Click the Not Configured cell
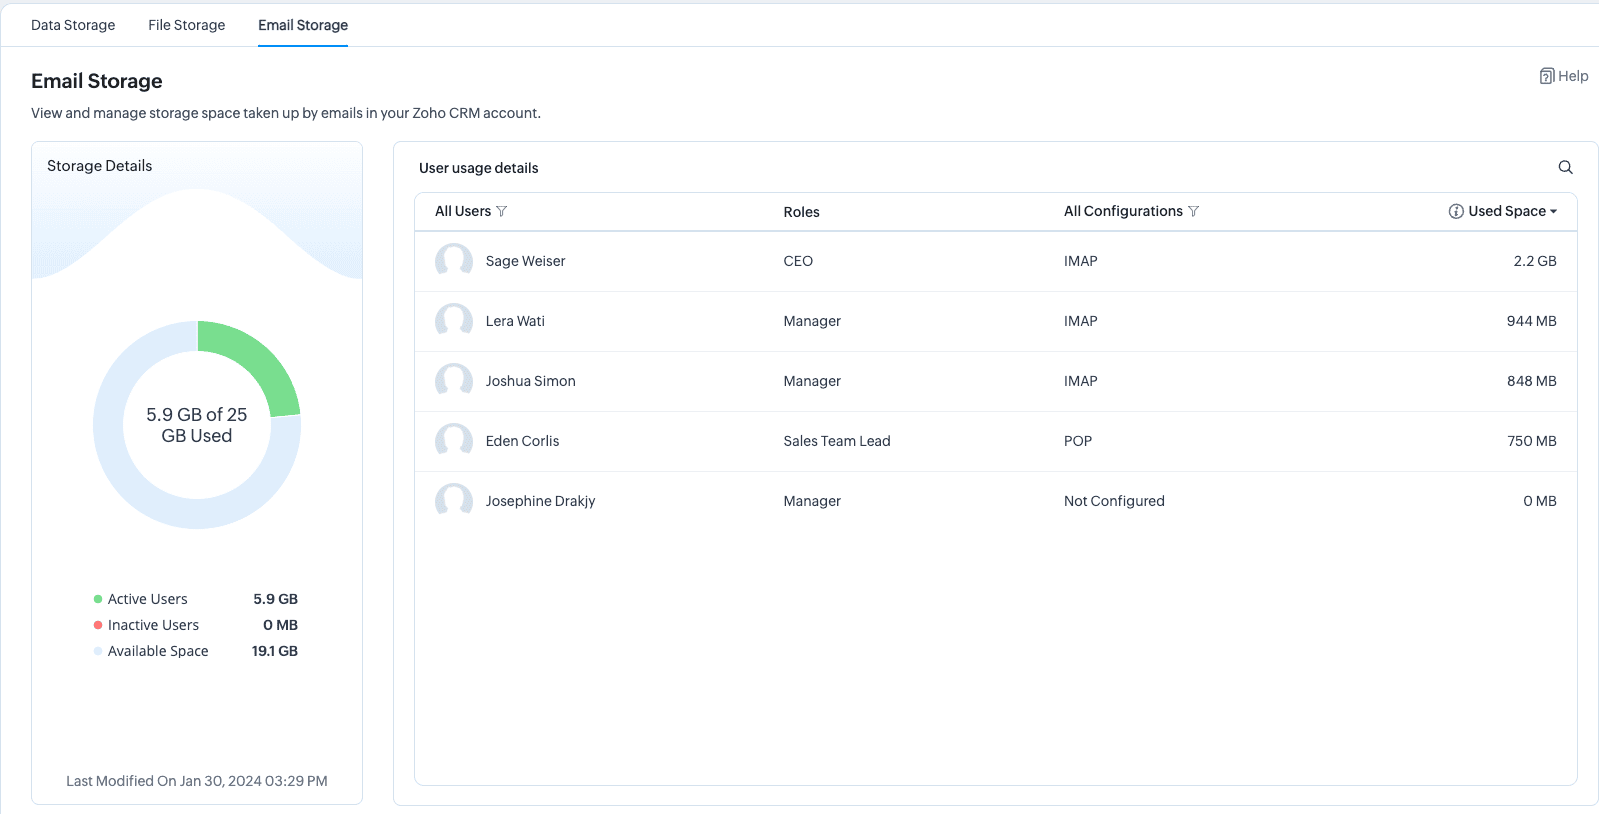The height and width of the screenshot is (814, 1599). [x=1114, y=501]
